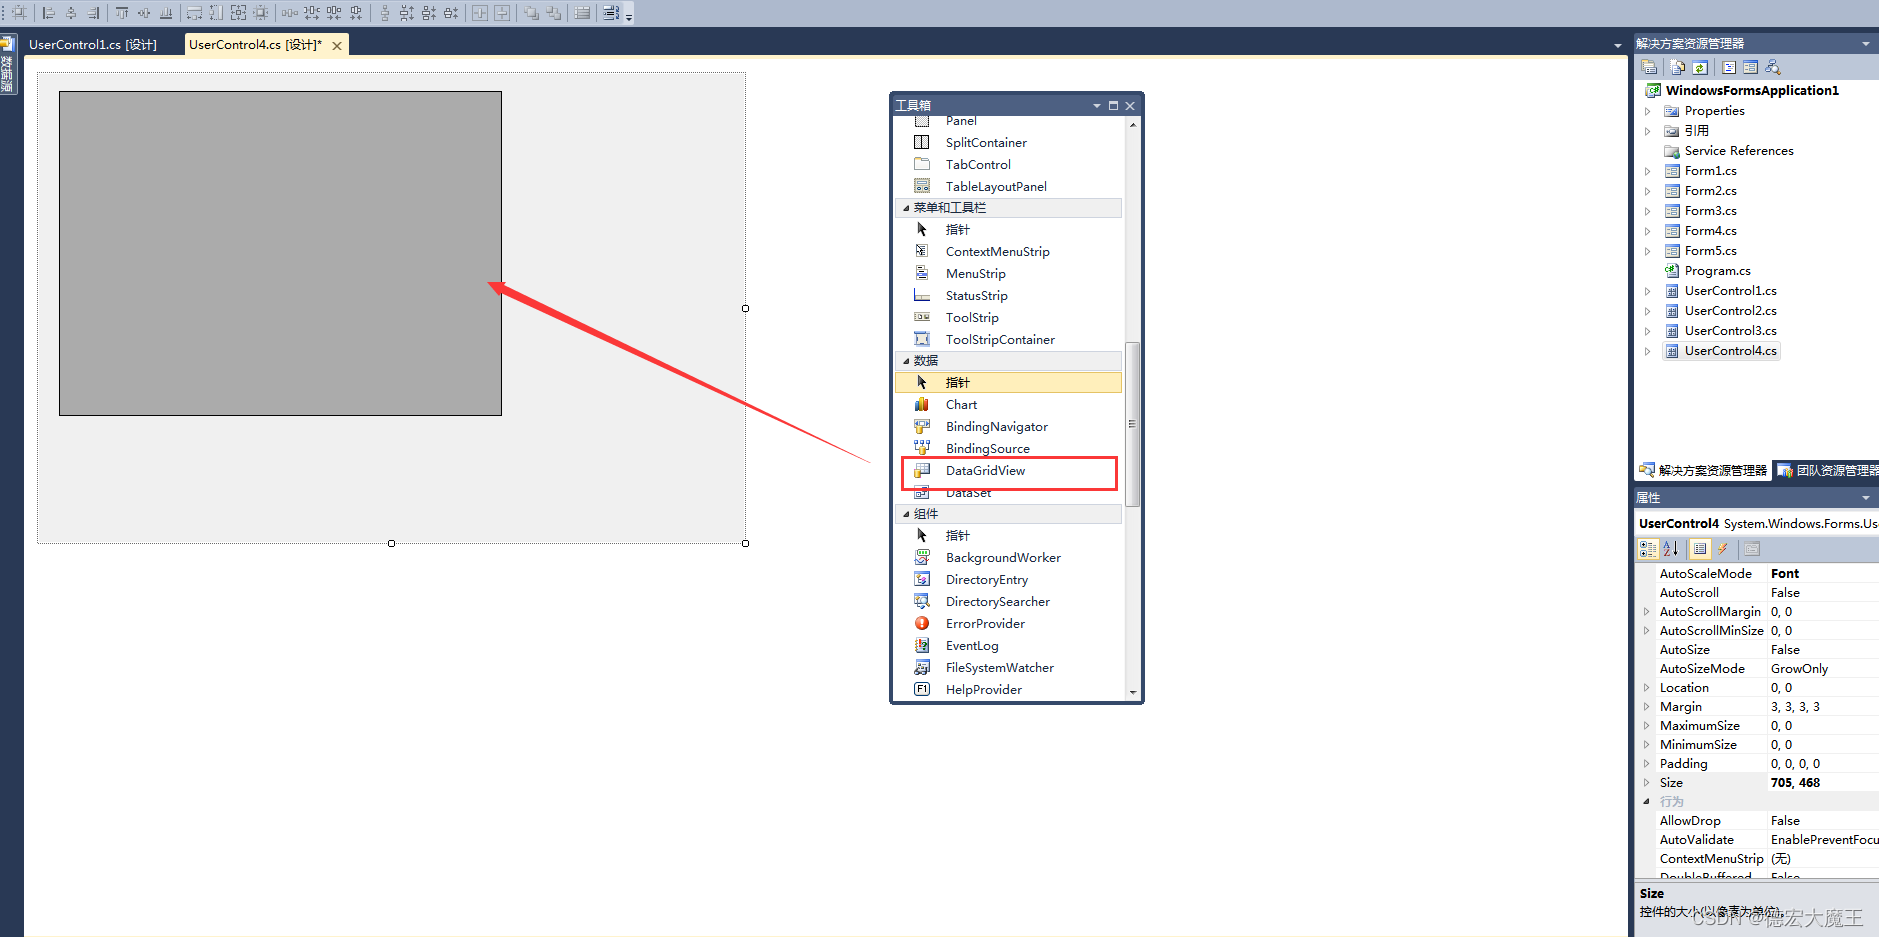
Task: Click the Align Centers layout icon
Action: tap(71, 13)
